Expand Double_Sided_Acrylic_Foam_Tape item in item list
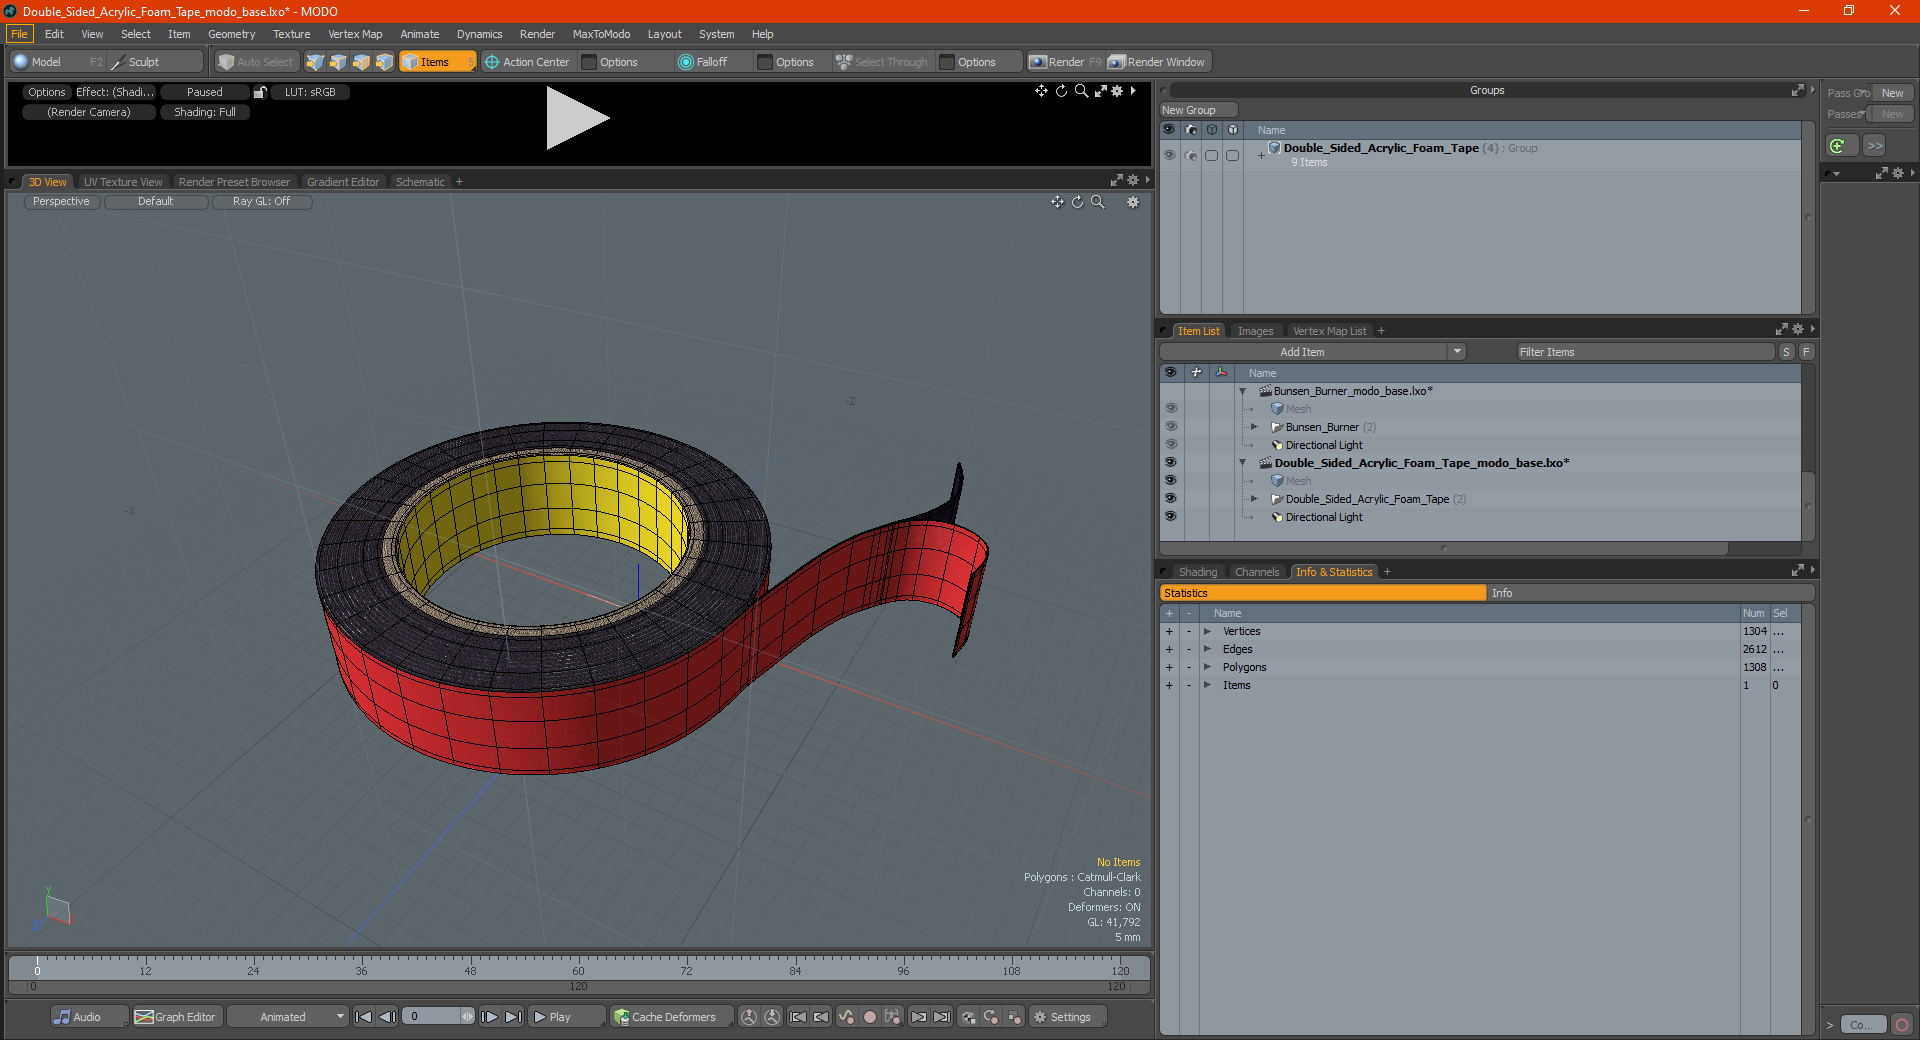1920x1040 pixels. pyautogui.click(x=1254, y=499)
